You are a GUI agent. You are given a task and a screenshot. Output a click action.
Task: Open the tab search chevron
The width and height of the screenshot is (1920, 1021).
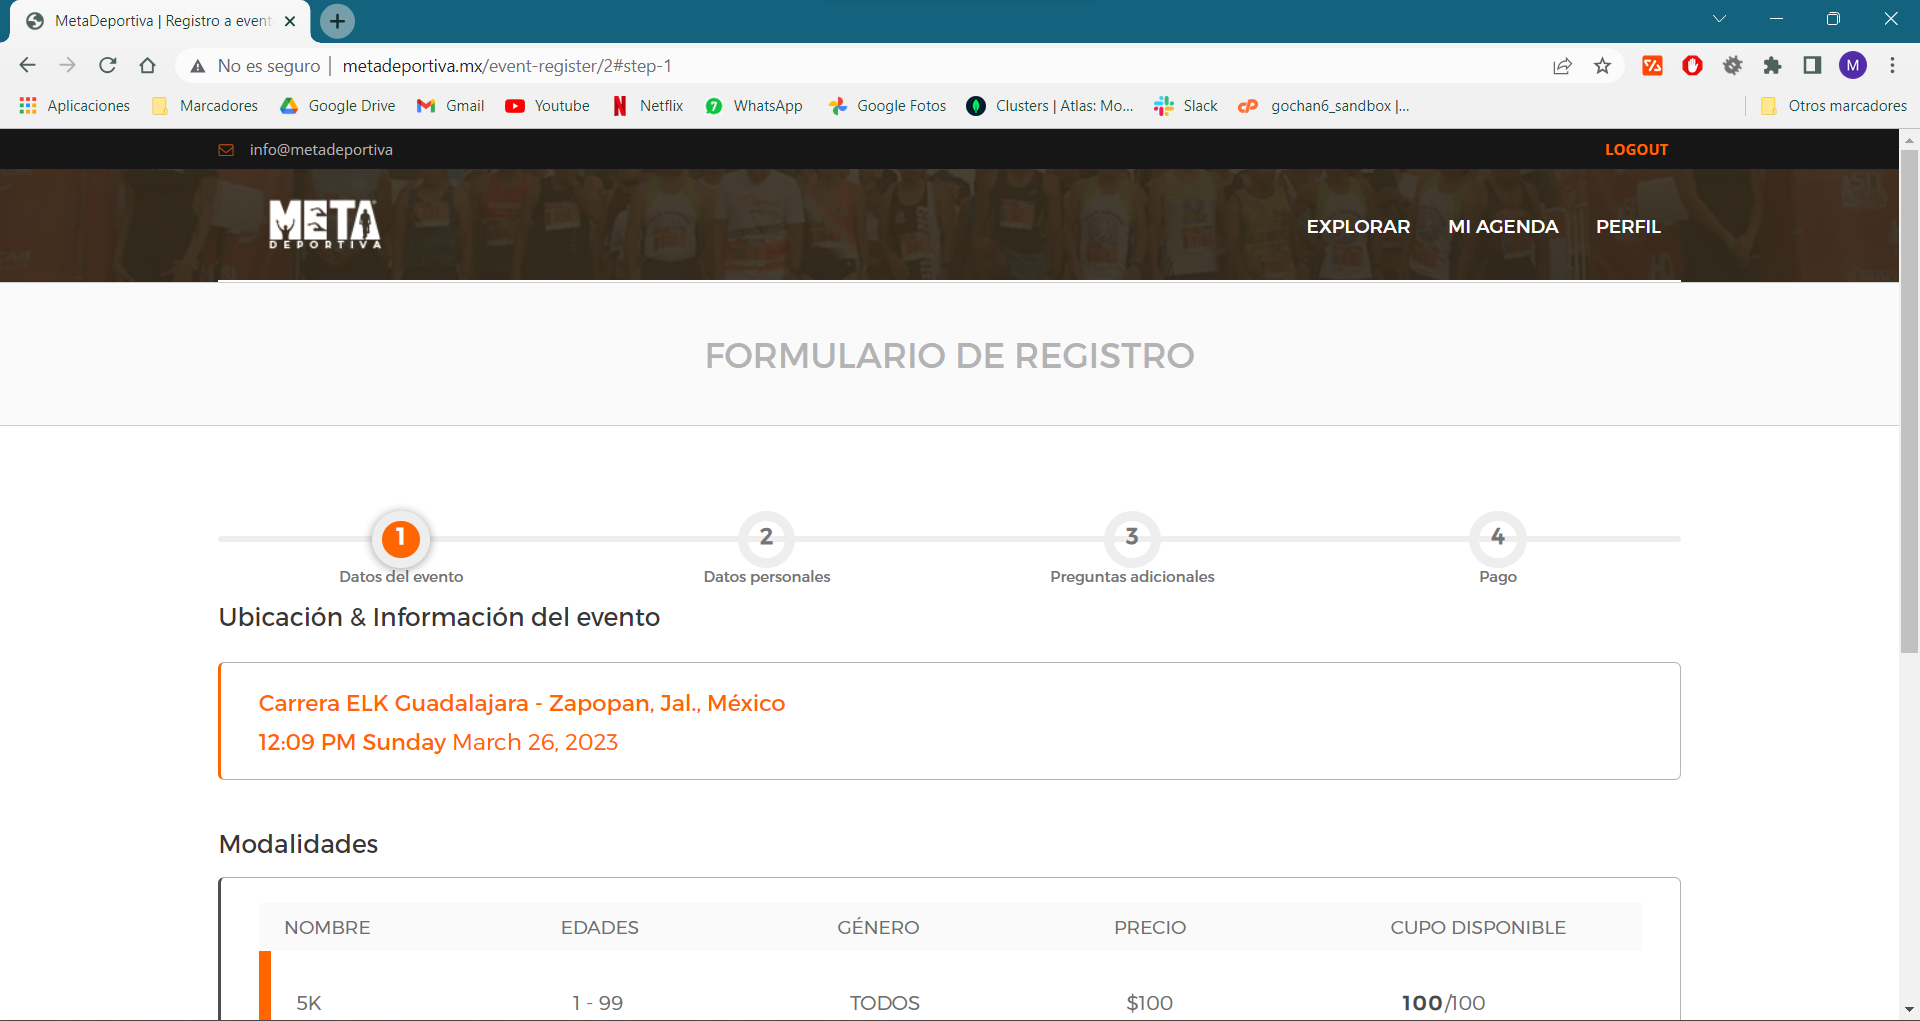pyautogui.click(x=1719, y=19)
